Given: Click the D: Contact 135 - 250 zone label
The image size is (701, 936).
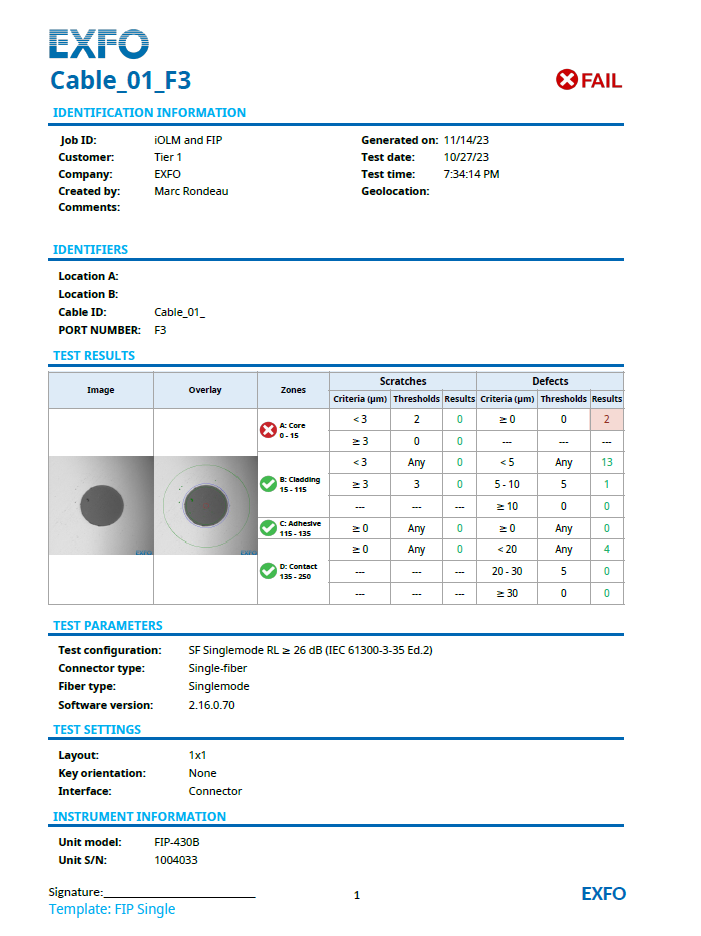Looking at the screenshot, I should (x=299, y=571).
